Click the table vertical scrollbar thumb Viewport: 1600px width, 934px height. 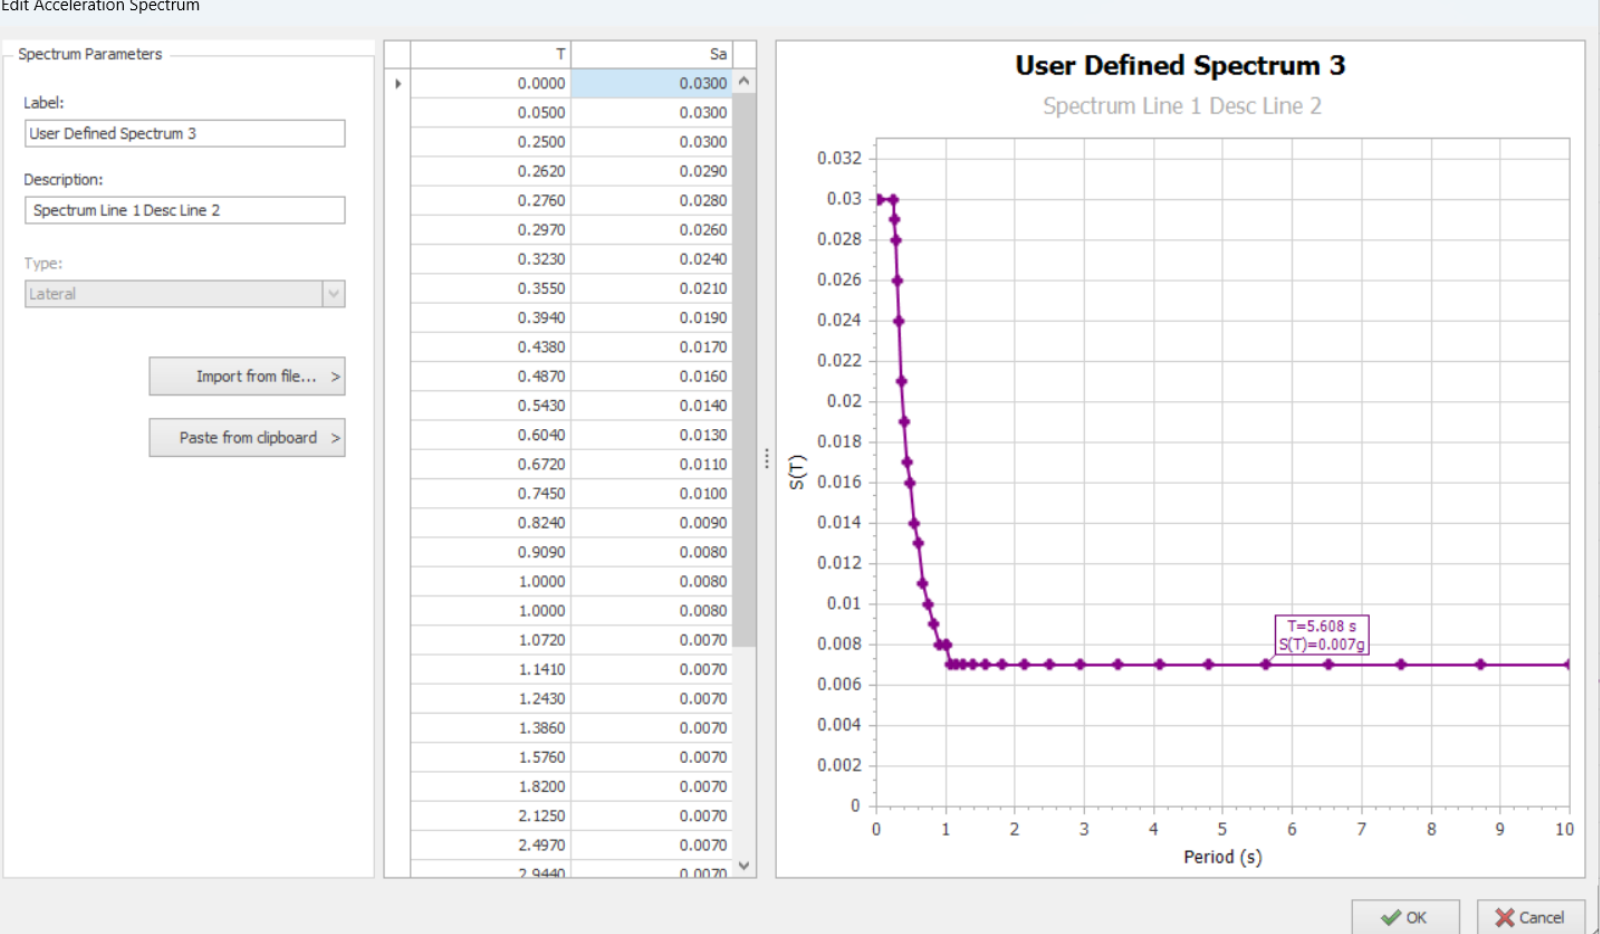[744, 370]
